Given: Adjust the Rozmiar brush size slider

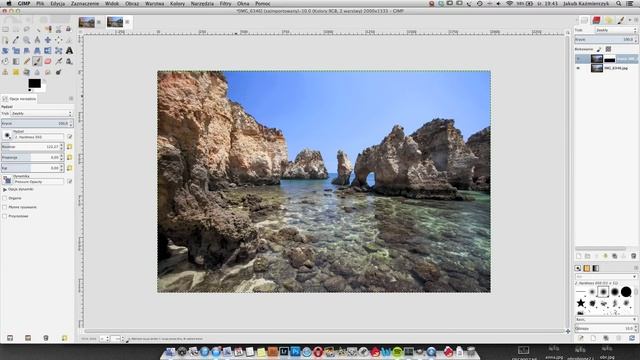Looking at the screenshot, I should point(32,147).
